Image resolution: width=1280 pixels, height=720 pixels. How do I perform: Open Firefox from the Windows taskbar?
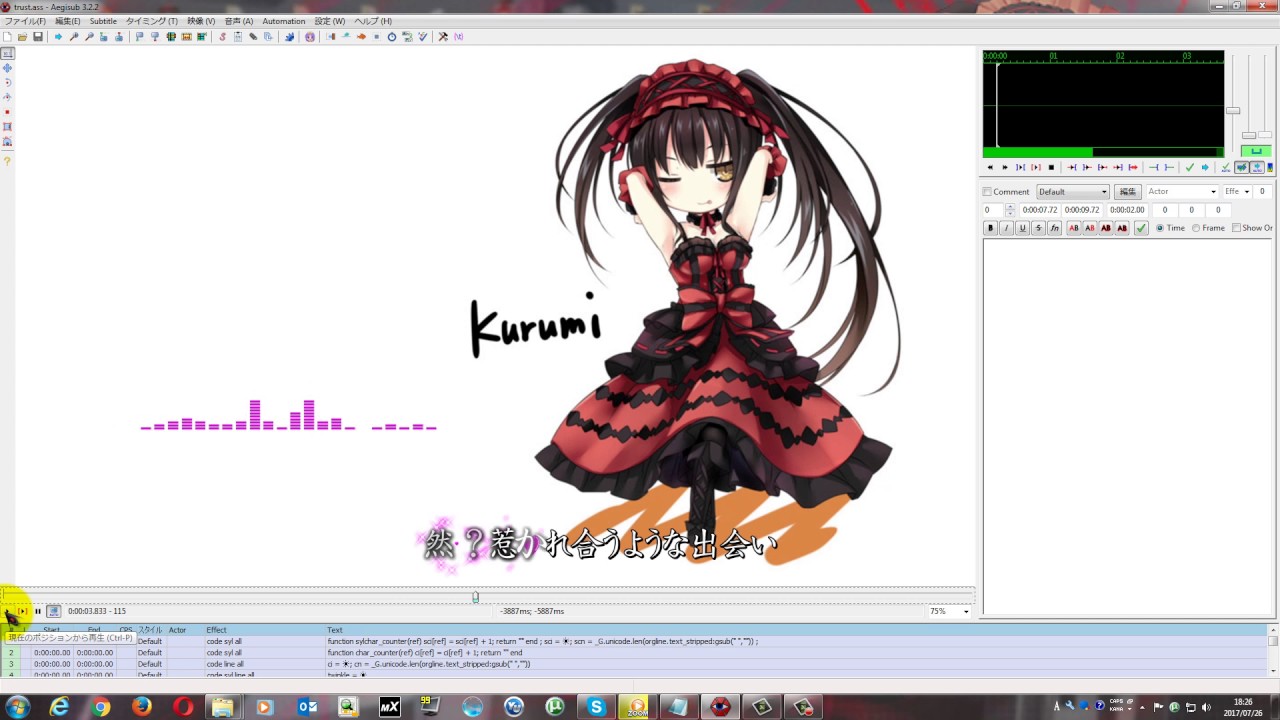click(141, 707)
